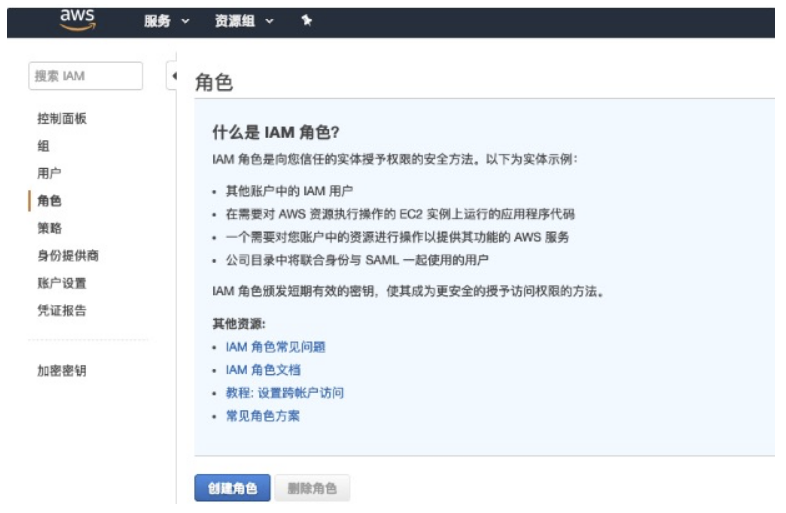
Task: Open the 服务 dropdown menu
Action: tap(166, 21)
